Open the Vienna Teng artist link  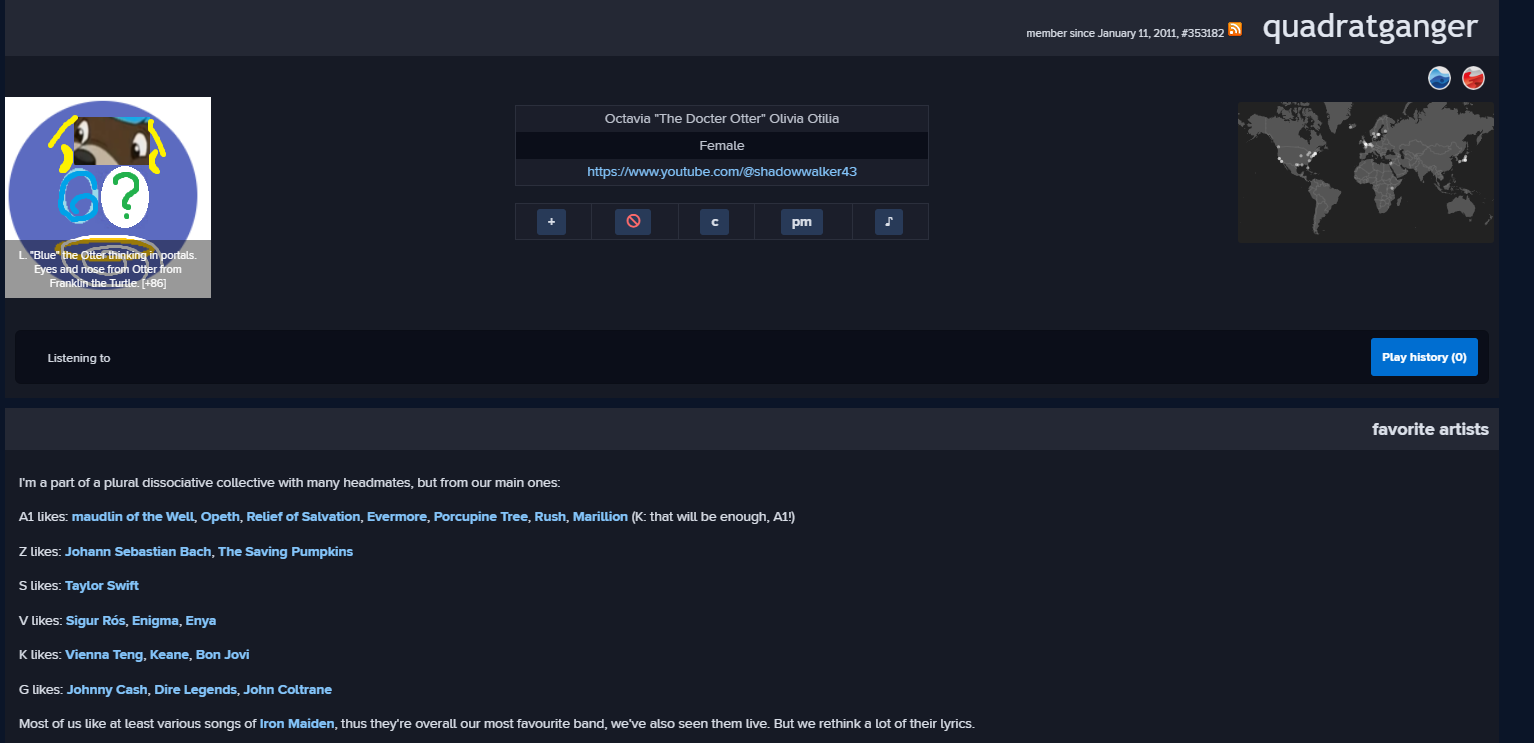tap(104, 655)
